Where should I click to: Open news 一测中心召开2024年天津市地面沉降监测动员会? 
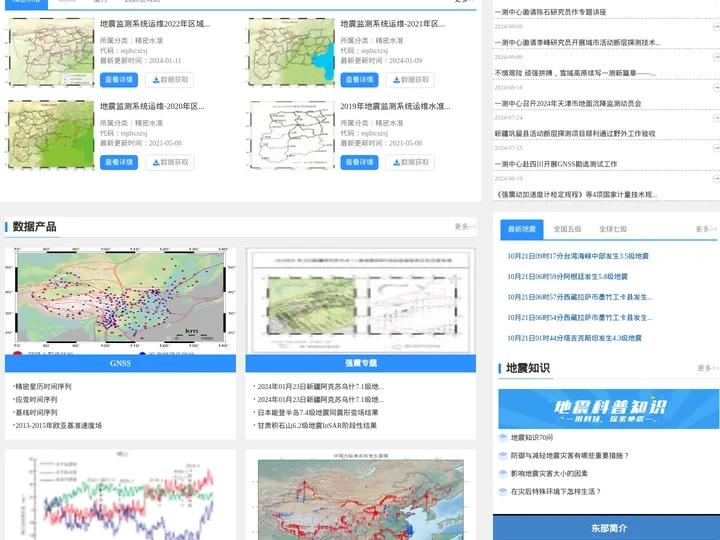(568, 103)
